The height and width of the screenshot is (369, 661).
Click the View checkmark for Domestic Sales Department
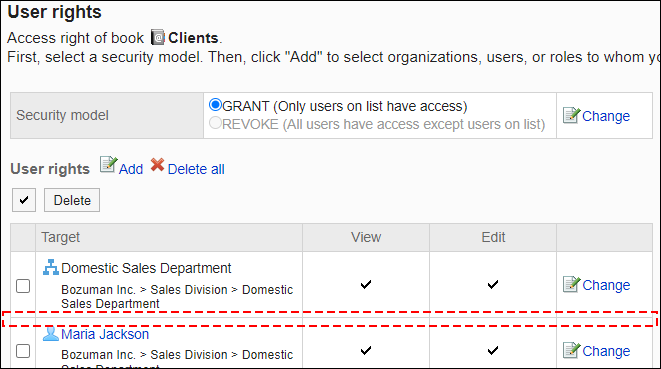366,284
